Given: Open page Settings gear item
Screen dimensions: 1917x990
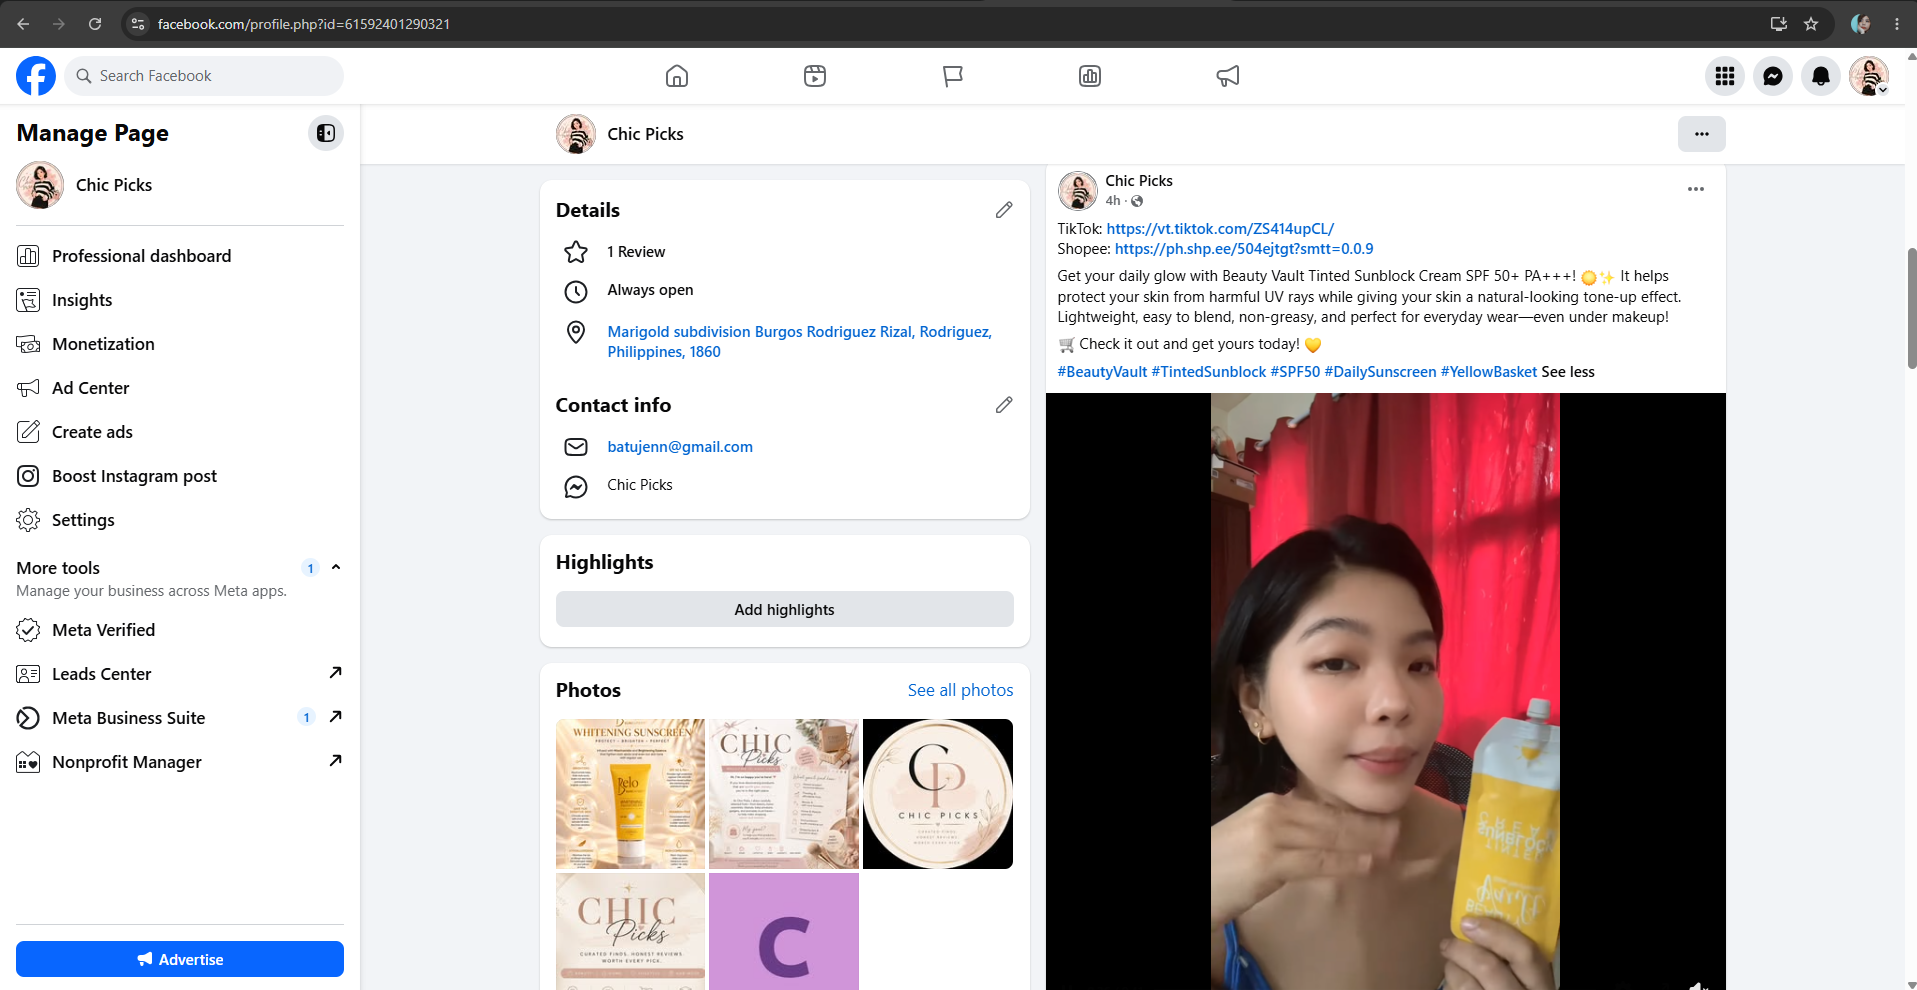Looking at the screenshot, I should click(180, 520).
